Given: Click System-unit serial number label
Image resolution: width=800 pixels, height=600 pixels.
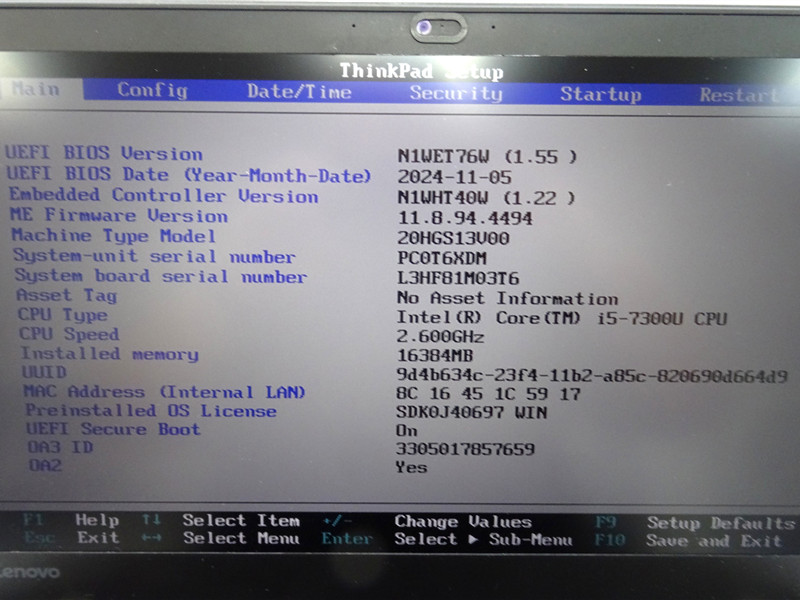Looking at the screenshot, I should [154, 256].
